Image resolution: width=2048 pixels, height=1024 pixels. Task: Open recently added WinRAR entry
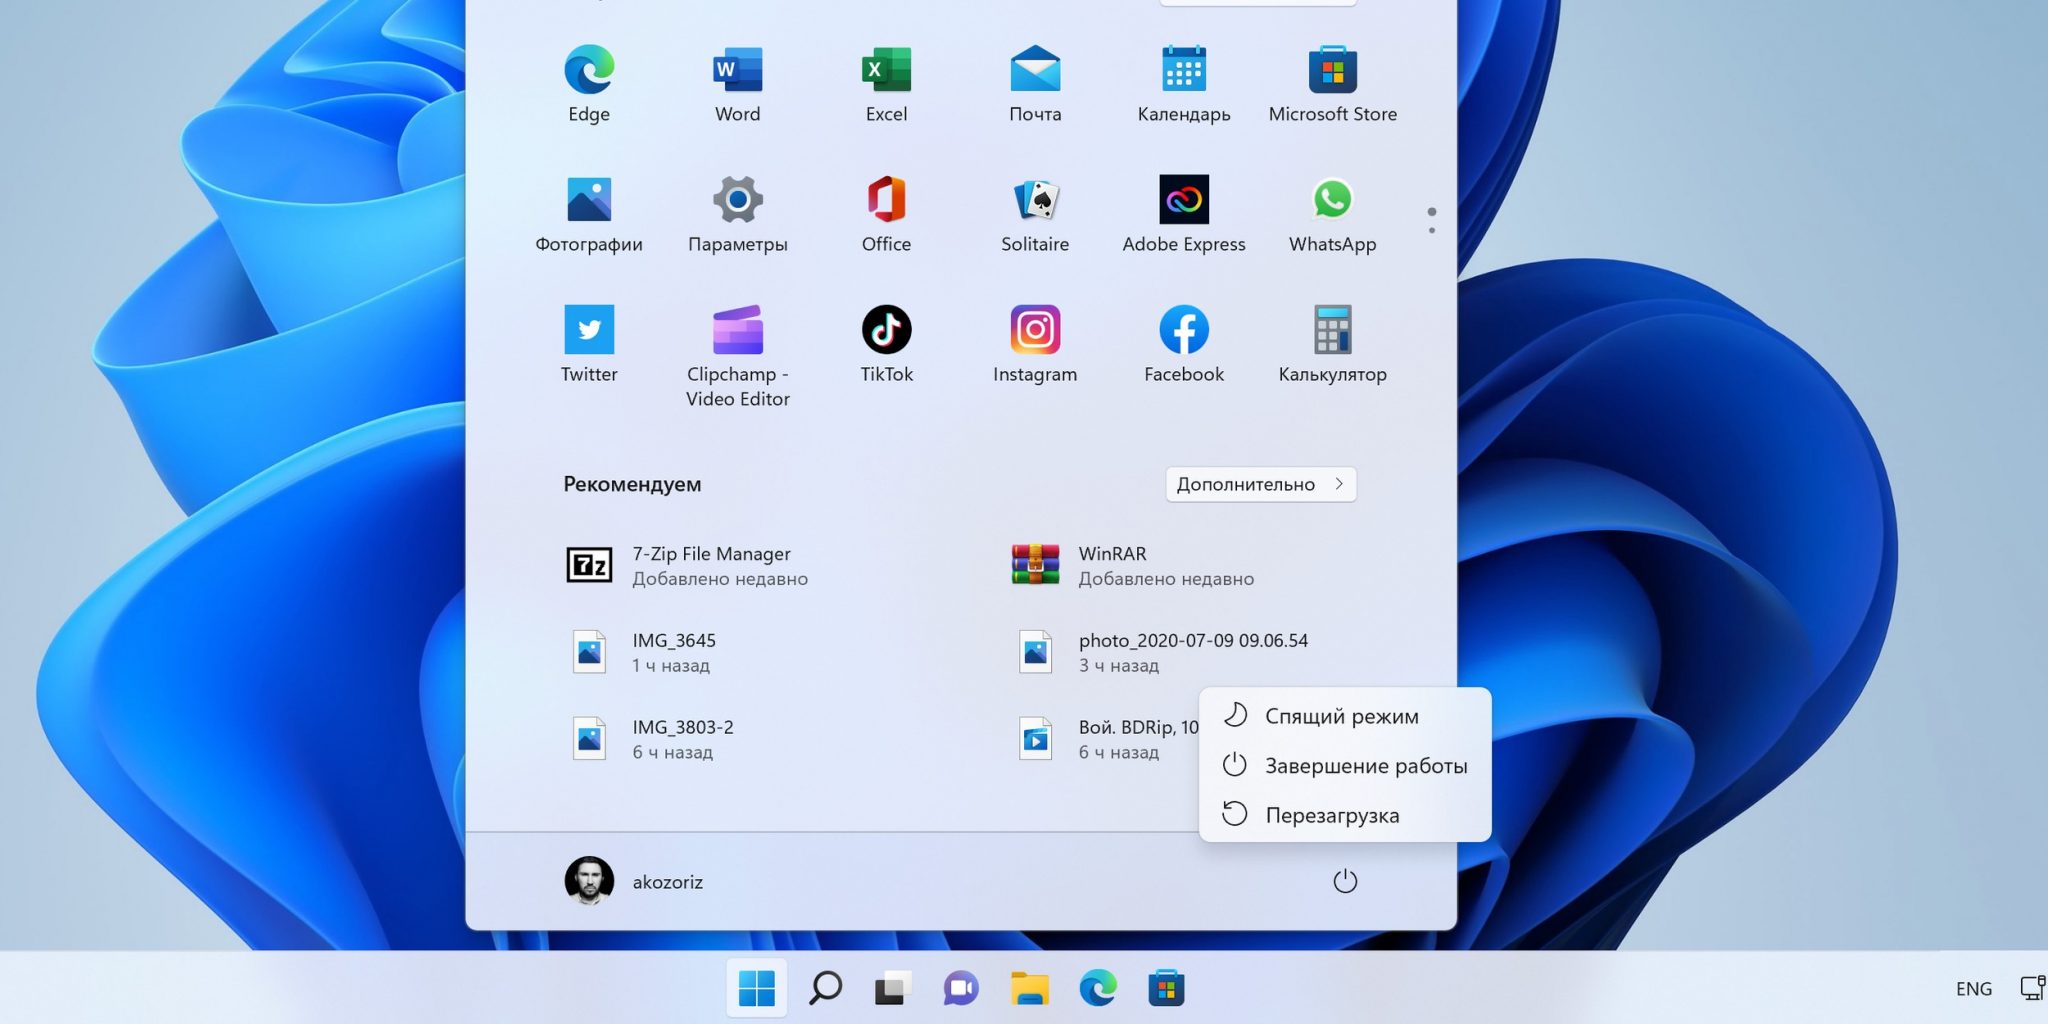(x=1112, y=565)
